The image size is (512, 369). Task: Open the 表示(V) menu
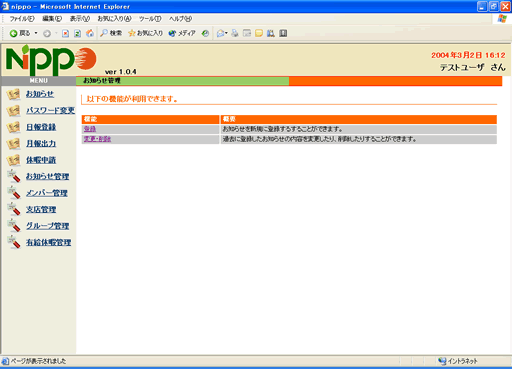click(80, 19)
